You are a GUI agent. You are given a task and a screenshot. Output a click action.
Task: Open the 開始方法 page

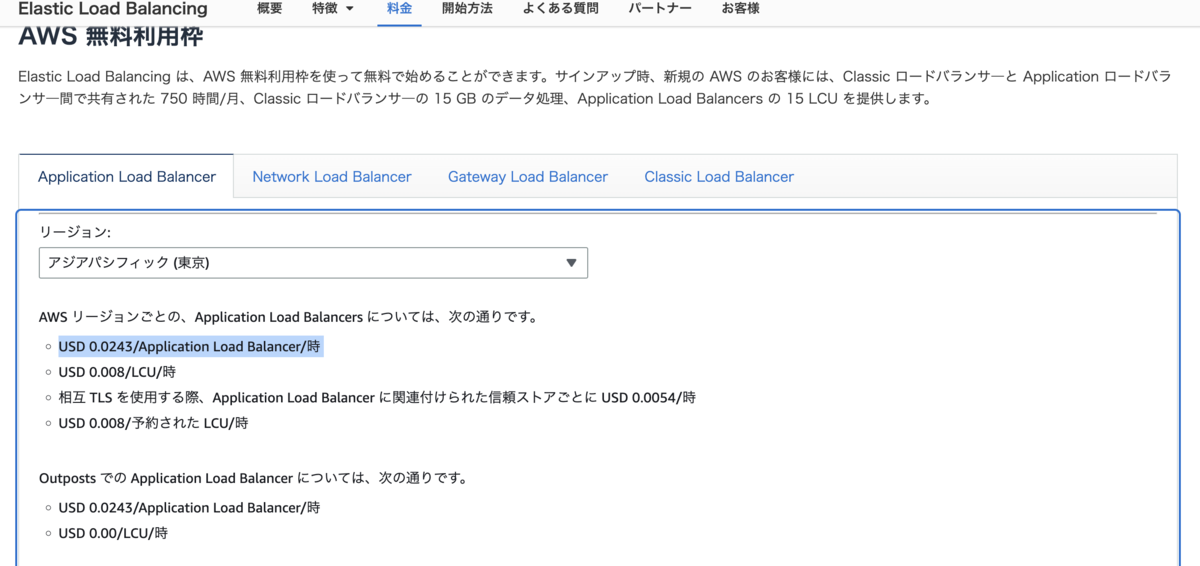(x=467, y=9)
